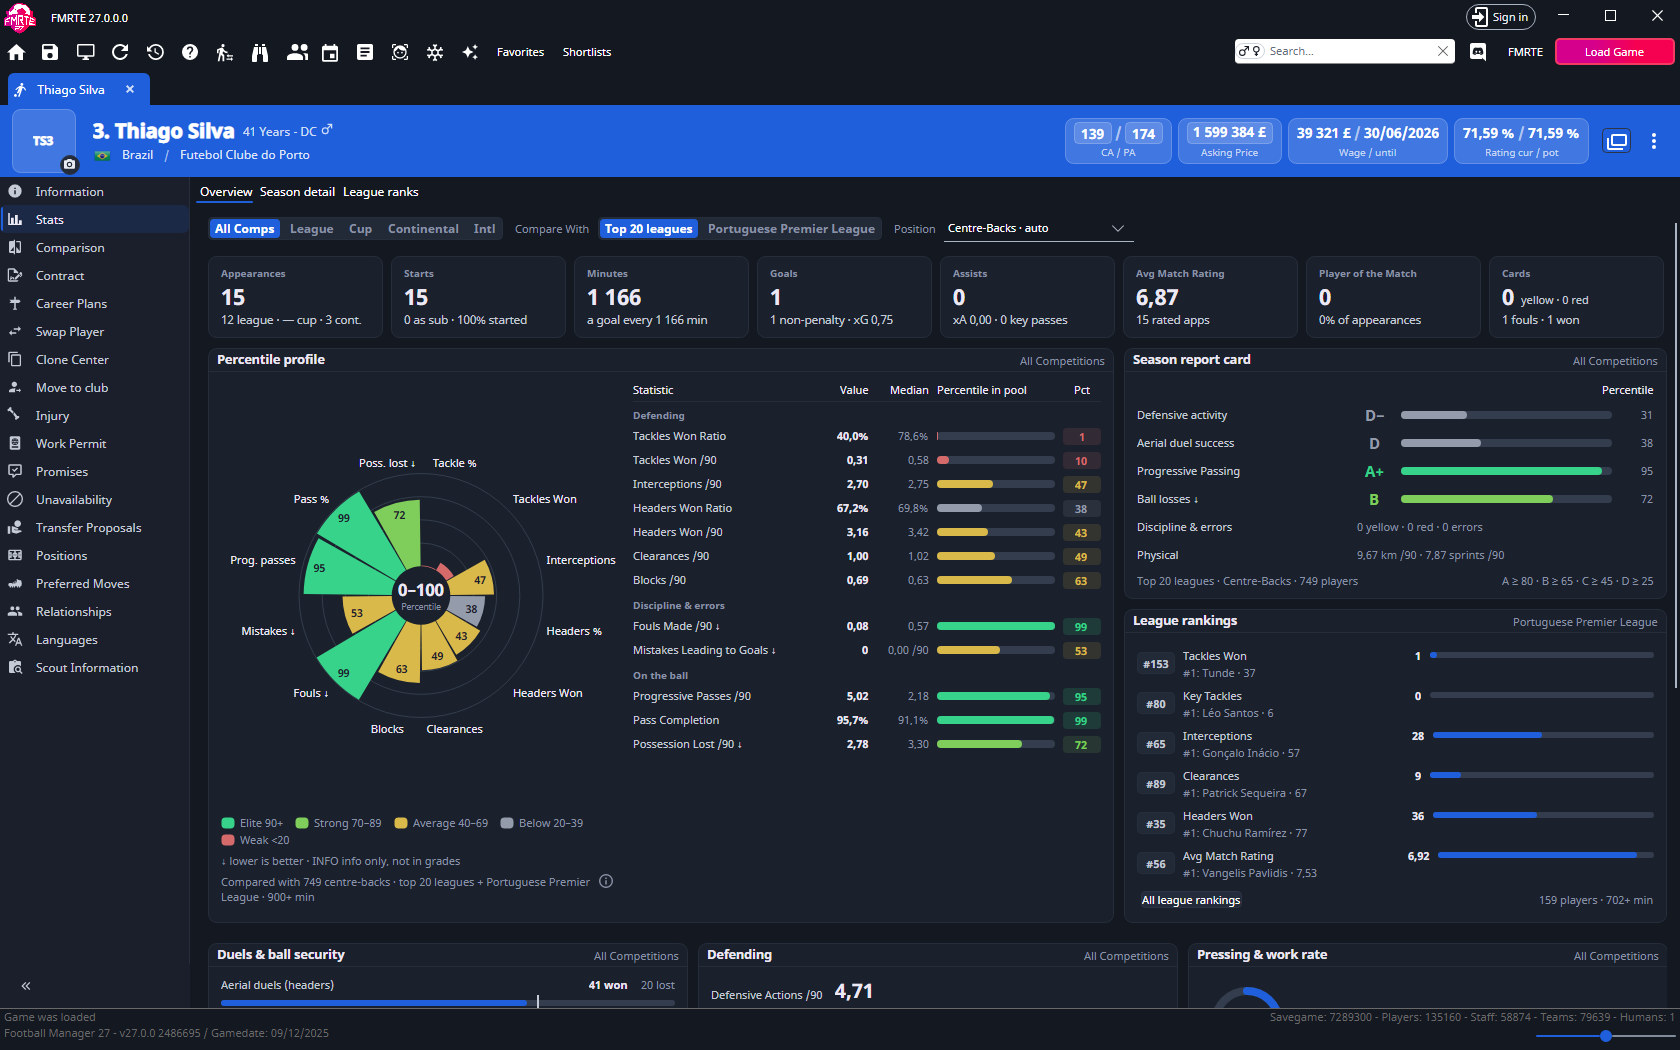Click the Load Game button

[1614, 52]
